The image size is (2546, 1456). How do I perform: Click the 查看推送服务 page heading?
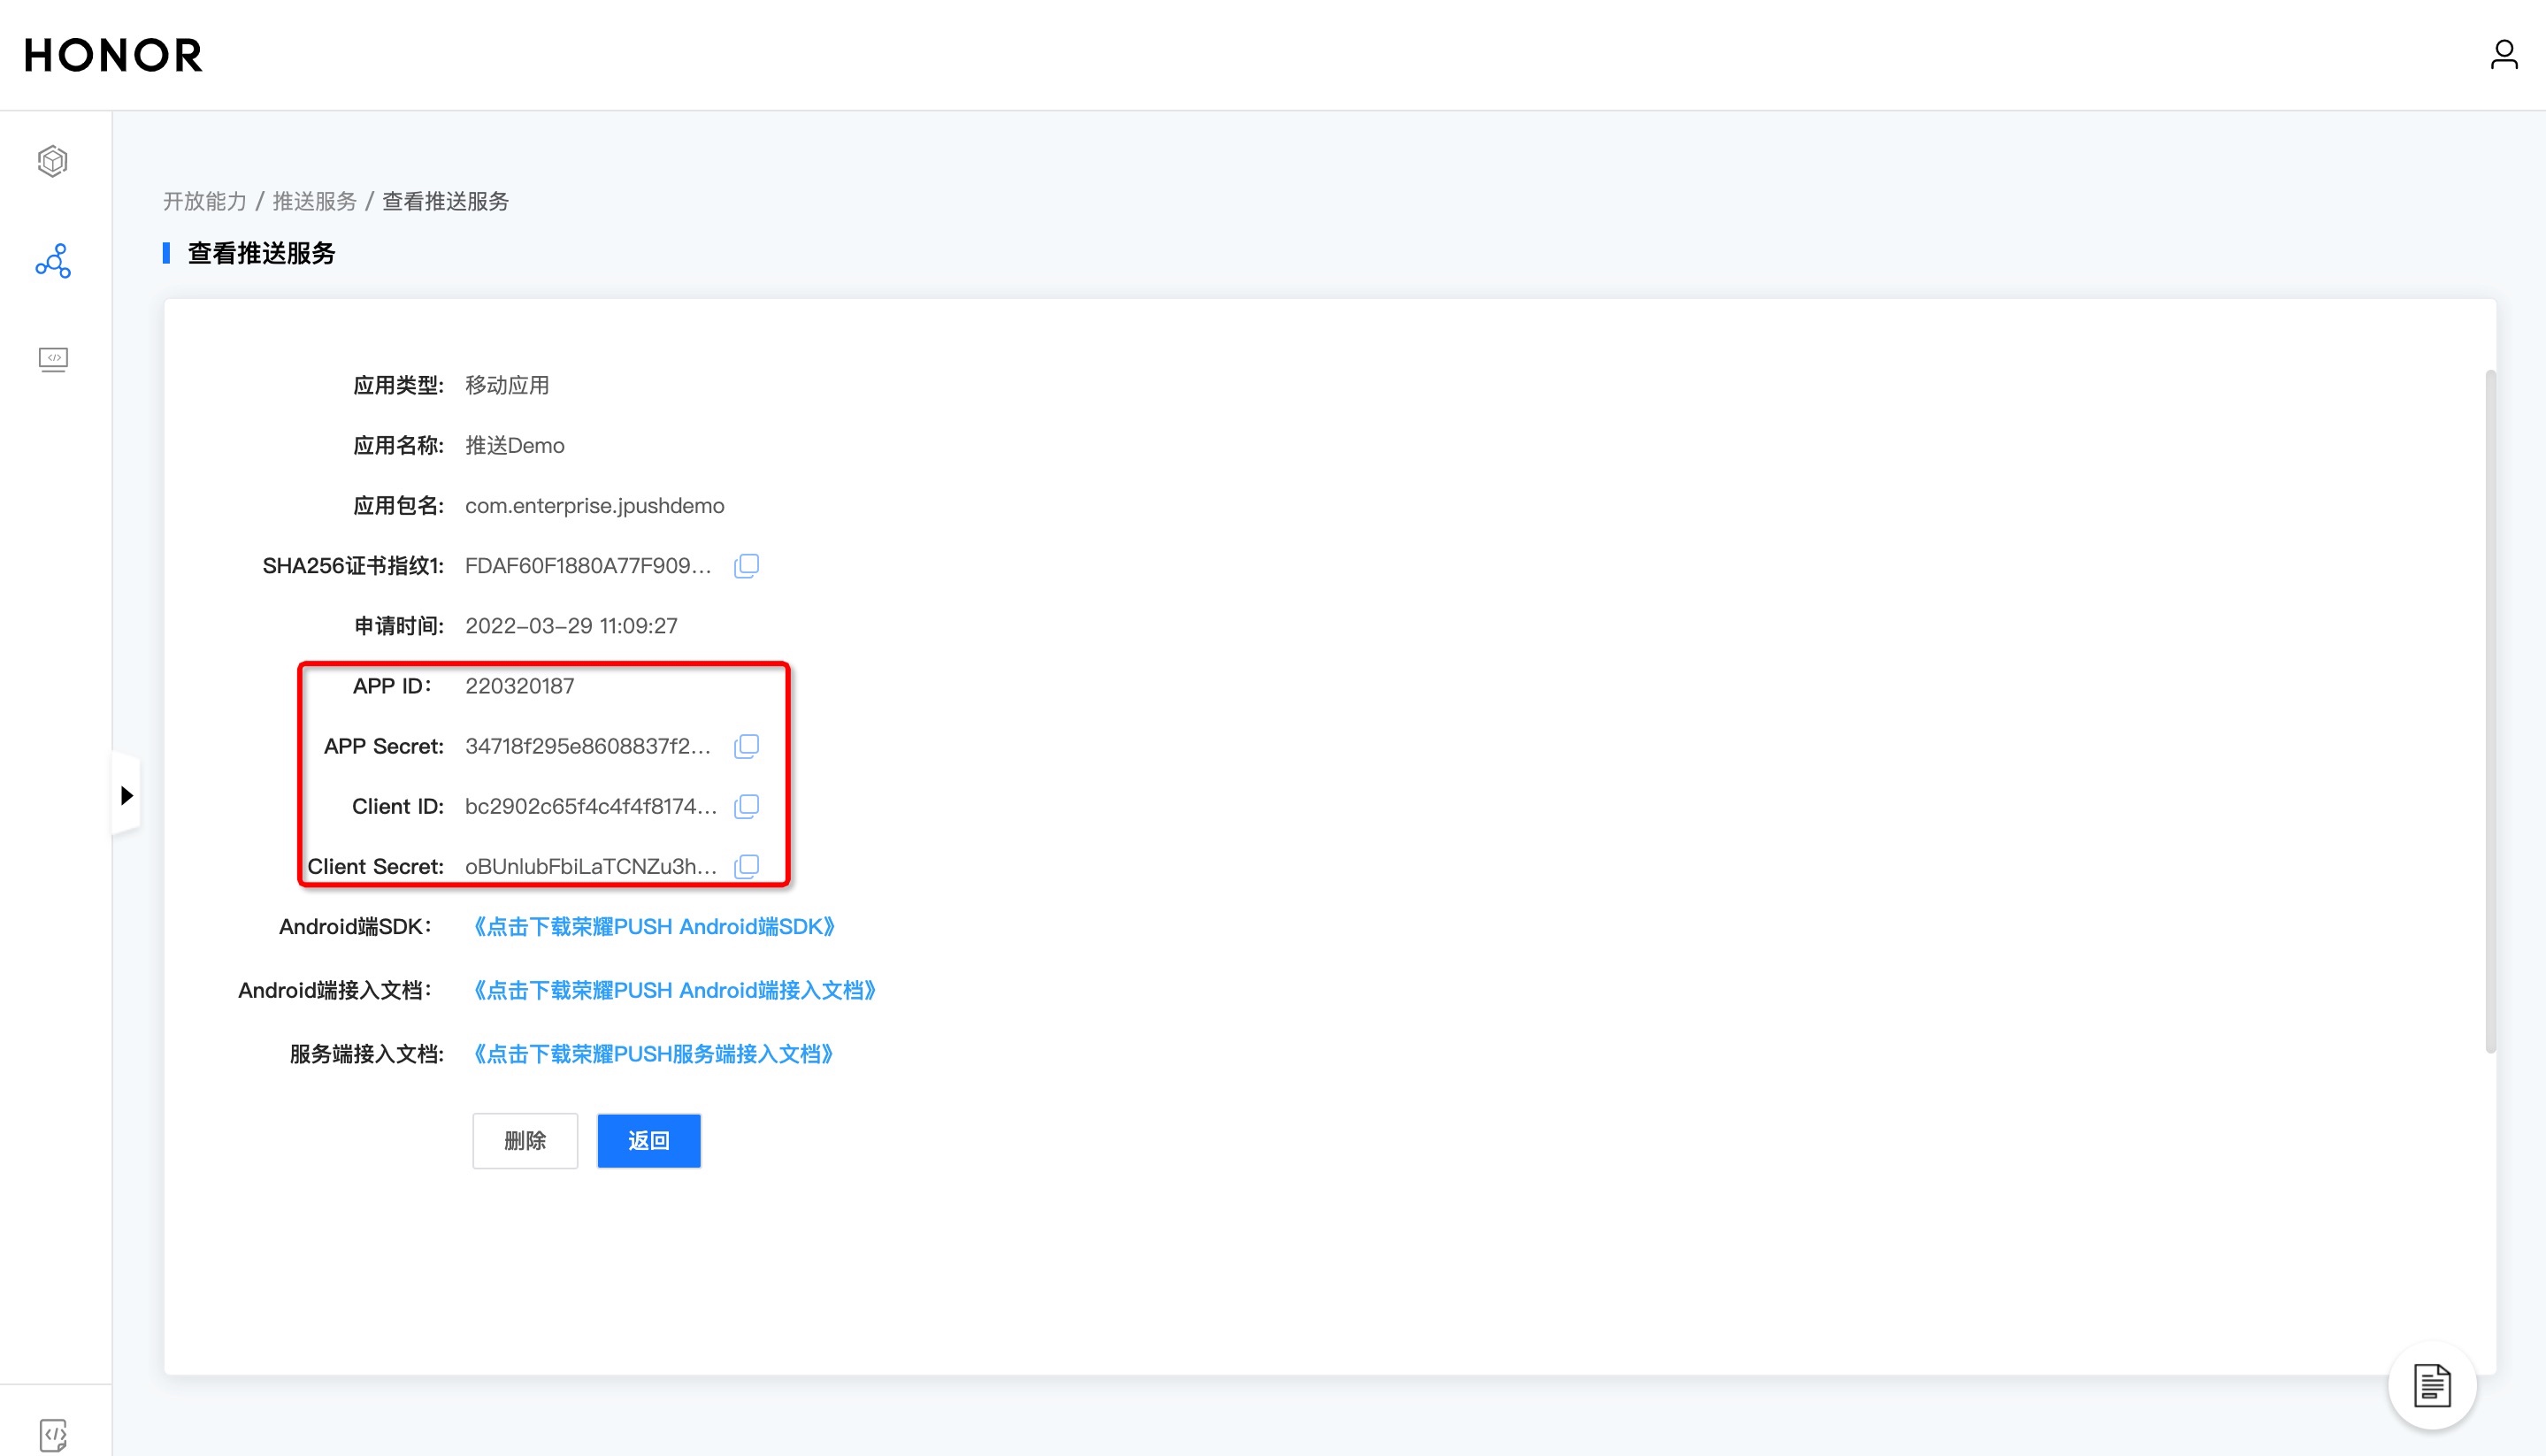(x=261, y=253)
